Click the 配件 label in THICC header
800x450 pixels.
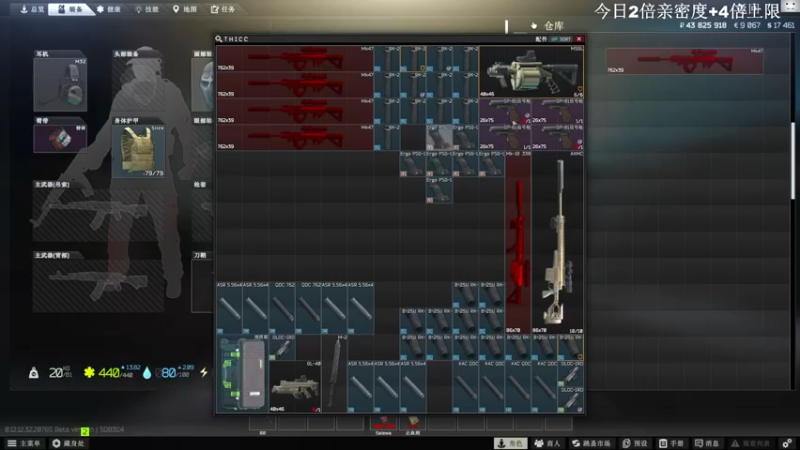coord(540,39)
